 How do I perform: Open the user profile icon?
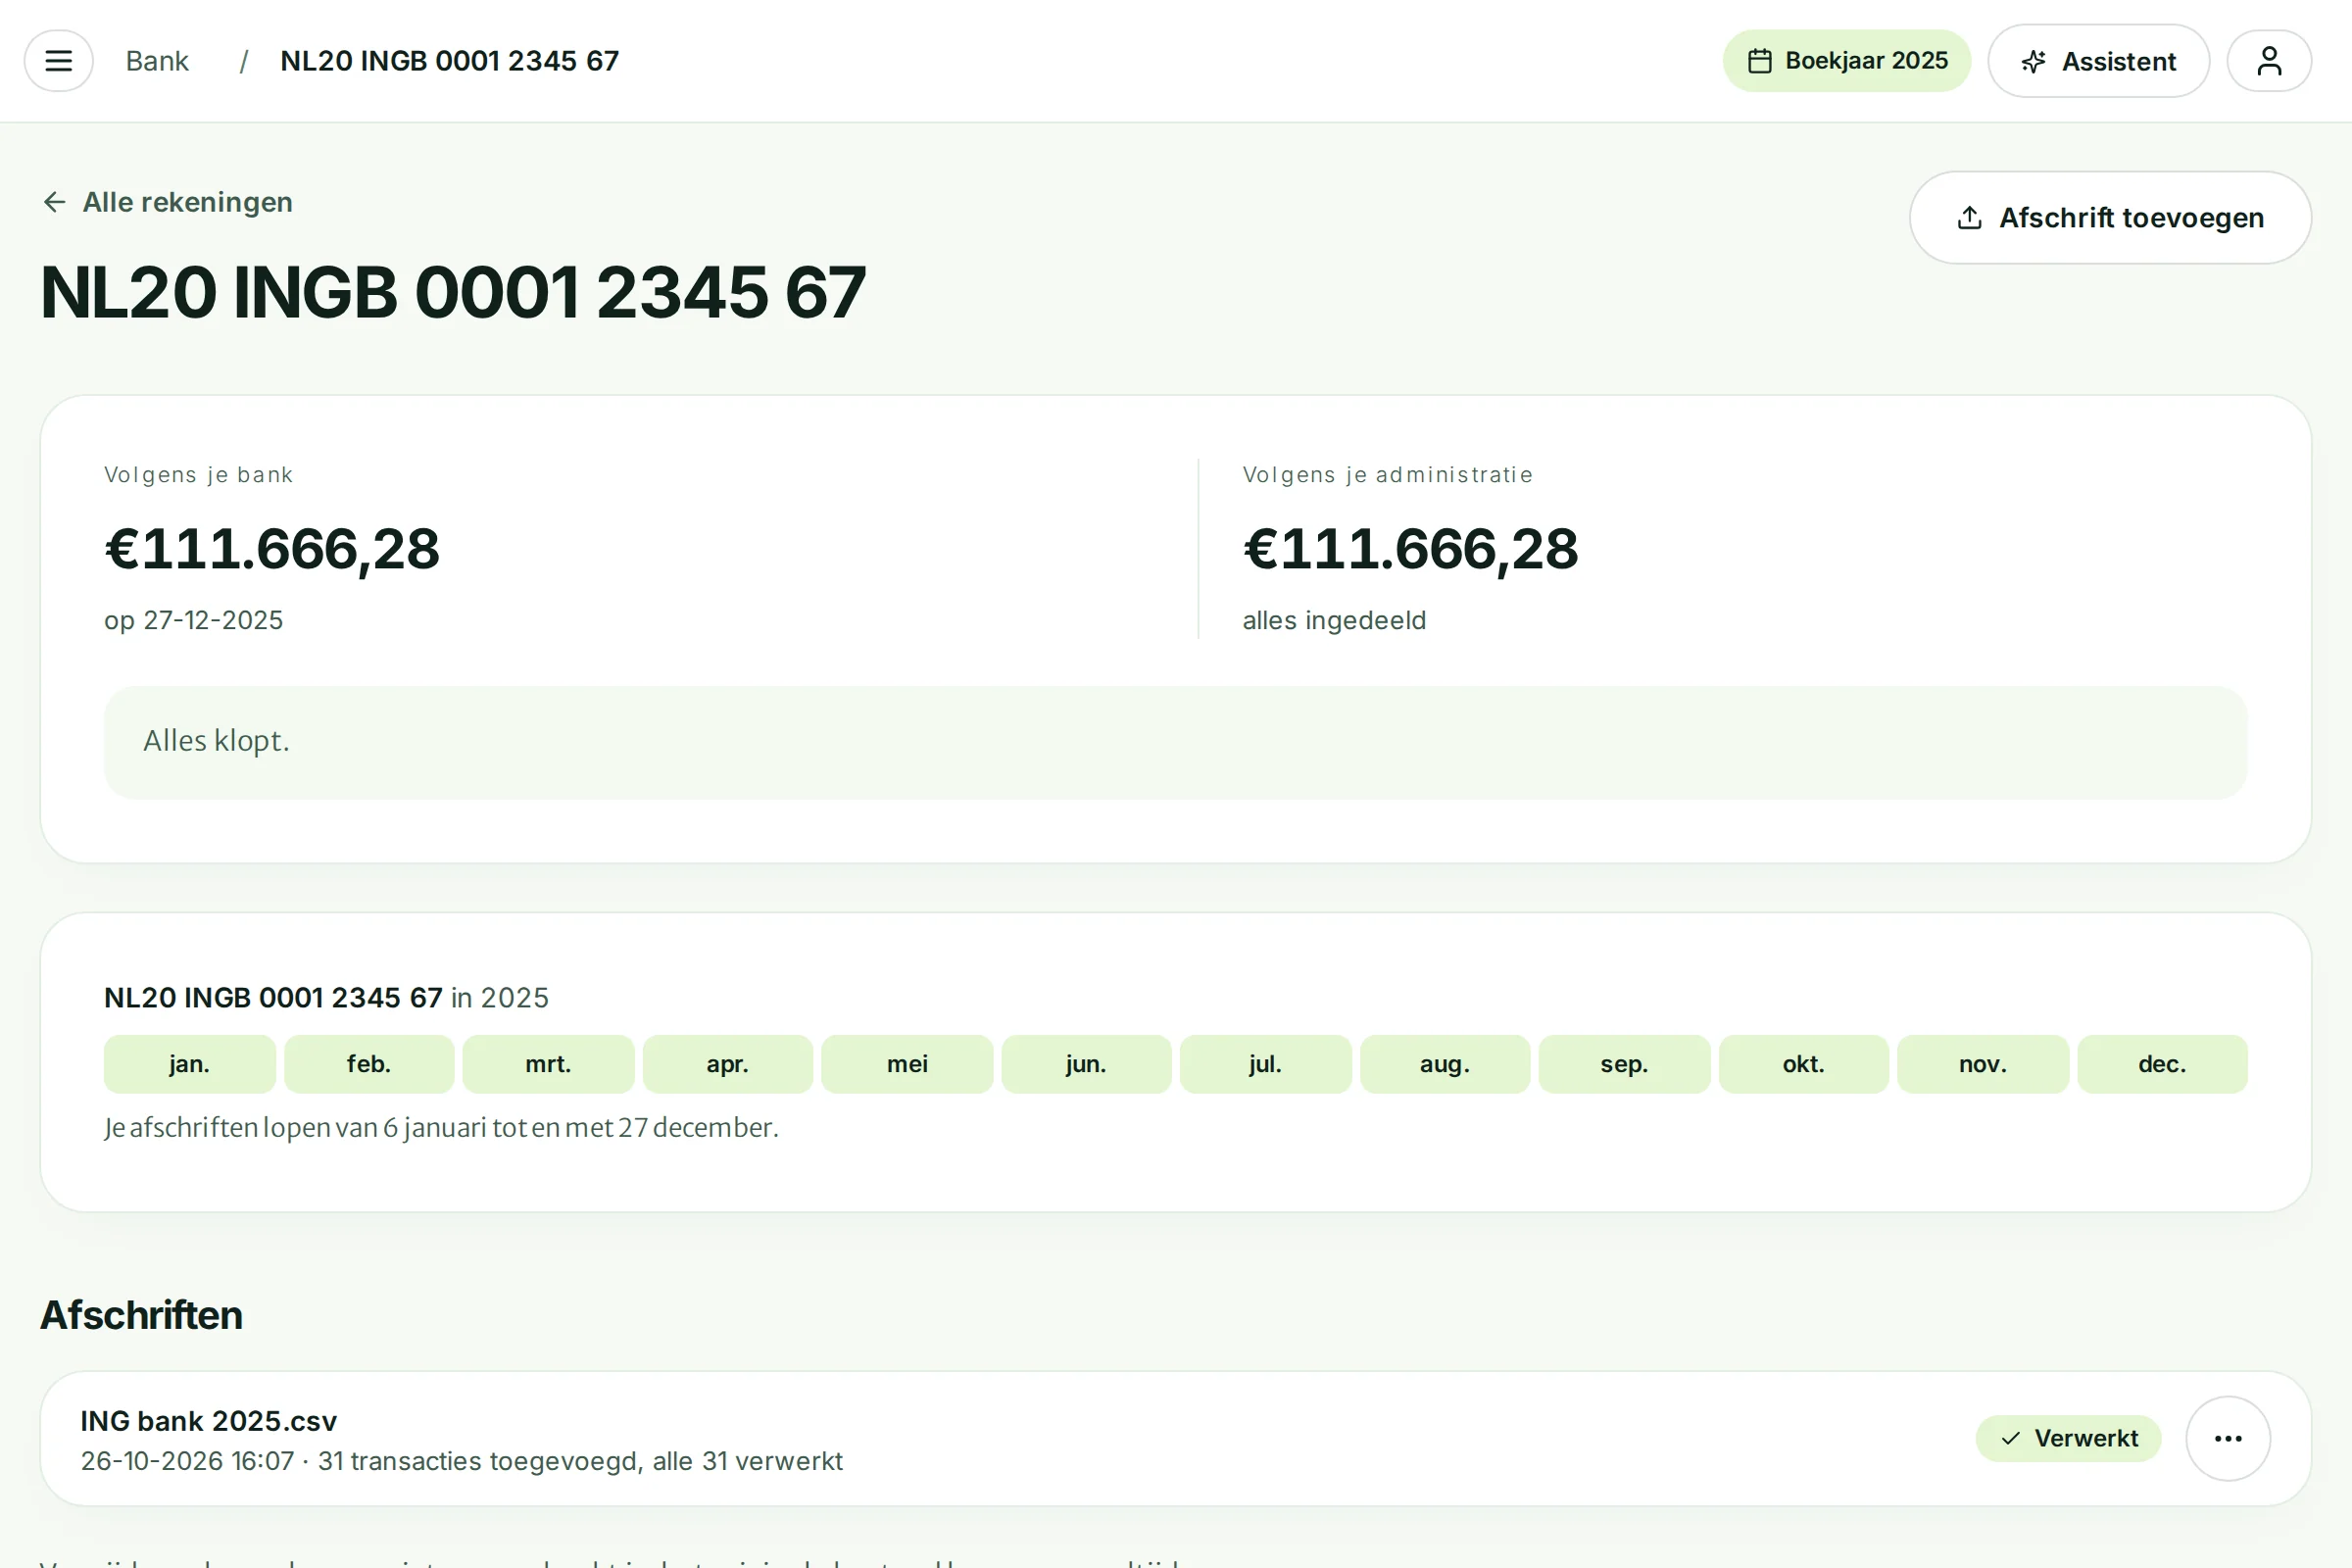click(2269, 61)
